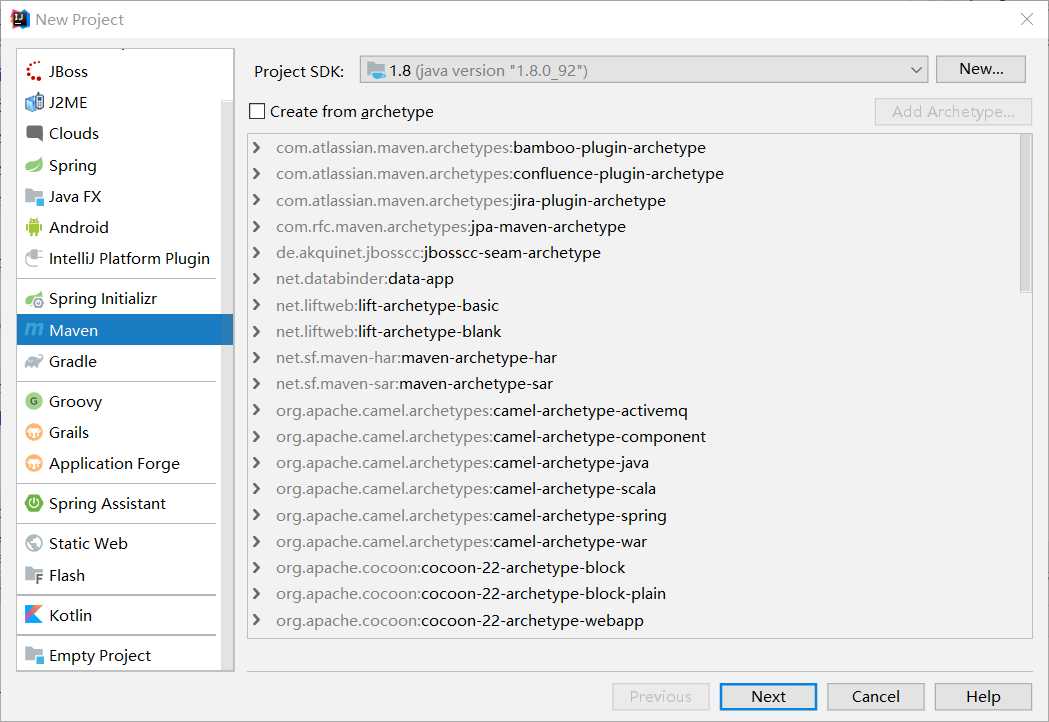Select camel-archetype-war row
Viewport: 1049px width, 722px height.
tap(634, 541)
